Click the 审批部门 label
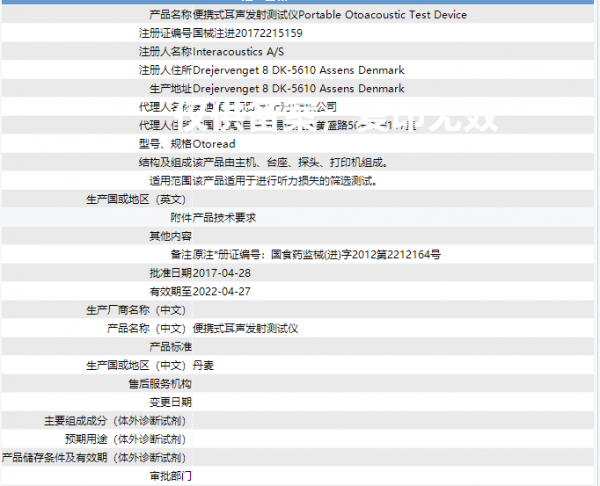 (x=170, y=475)
